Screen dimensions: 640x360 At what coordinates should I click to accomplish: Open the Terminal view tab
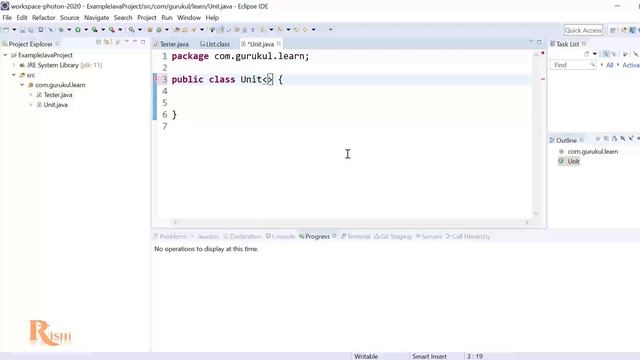[x=356, y=237]
